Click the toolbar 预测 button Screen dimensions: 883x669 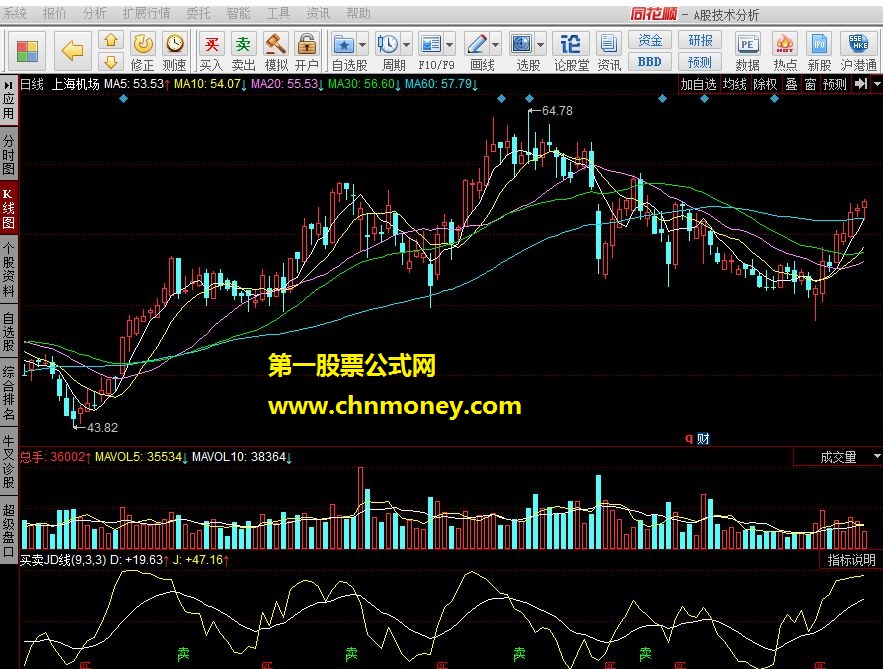[x=700, y=61]
